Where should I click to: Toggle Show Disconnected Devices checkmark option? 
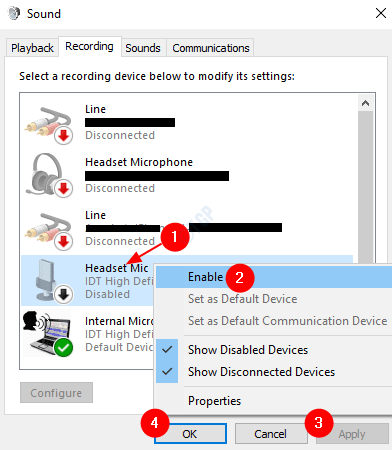(261, 372)
